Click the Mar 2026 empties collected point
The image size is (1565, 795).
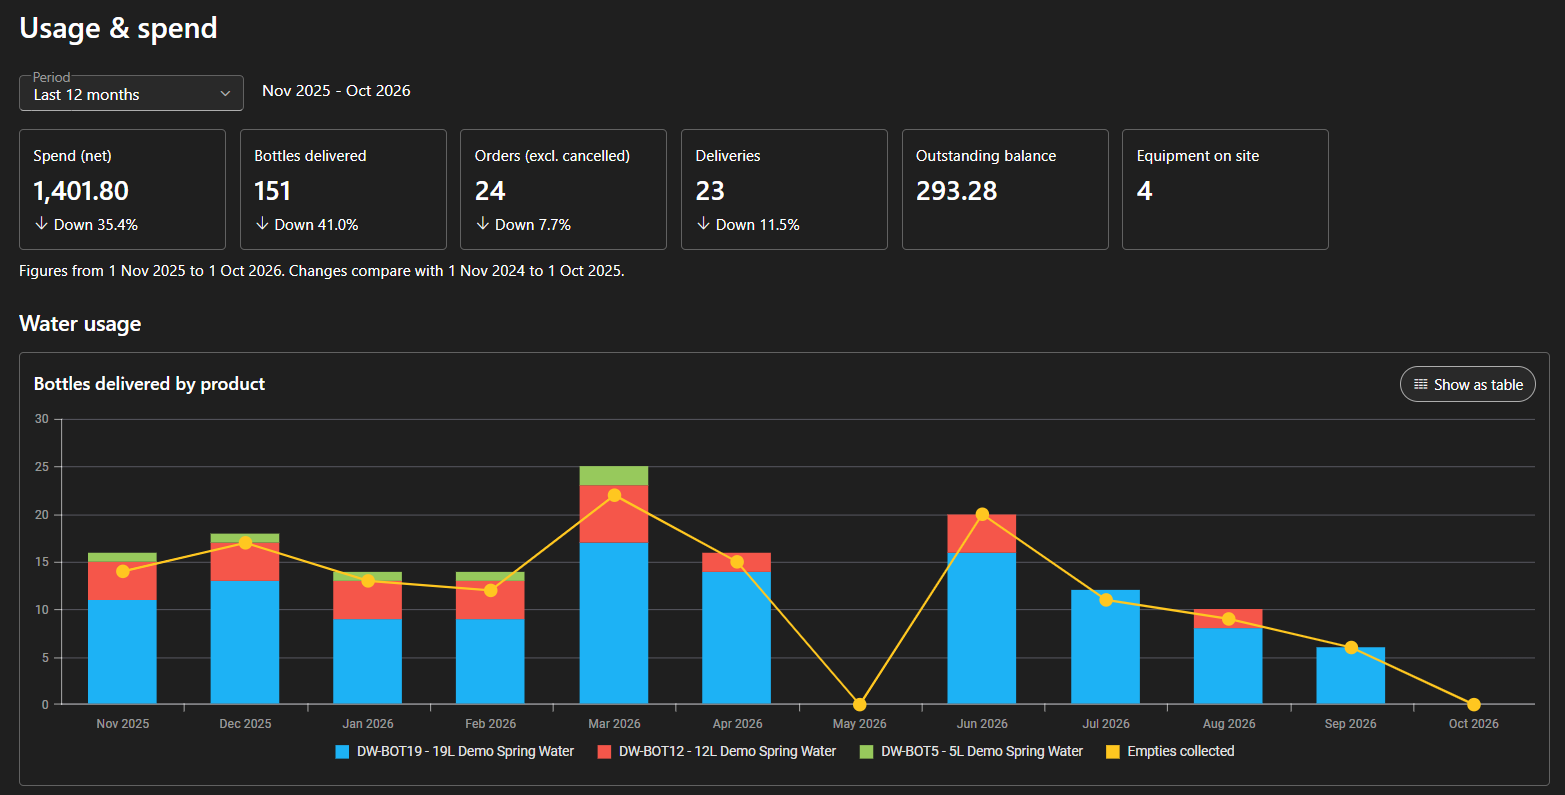(x=614, y=495)
